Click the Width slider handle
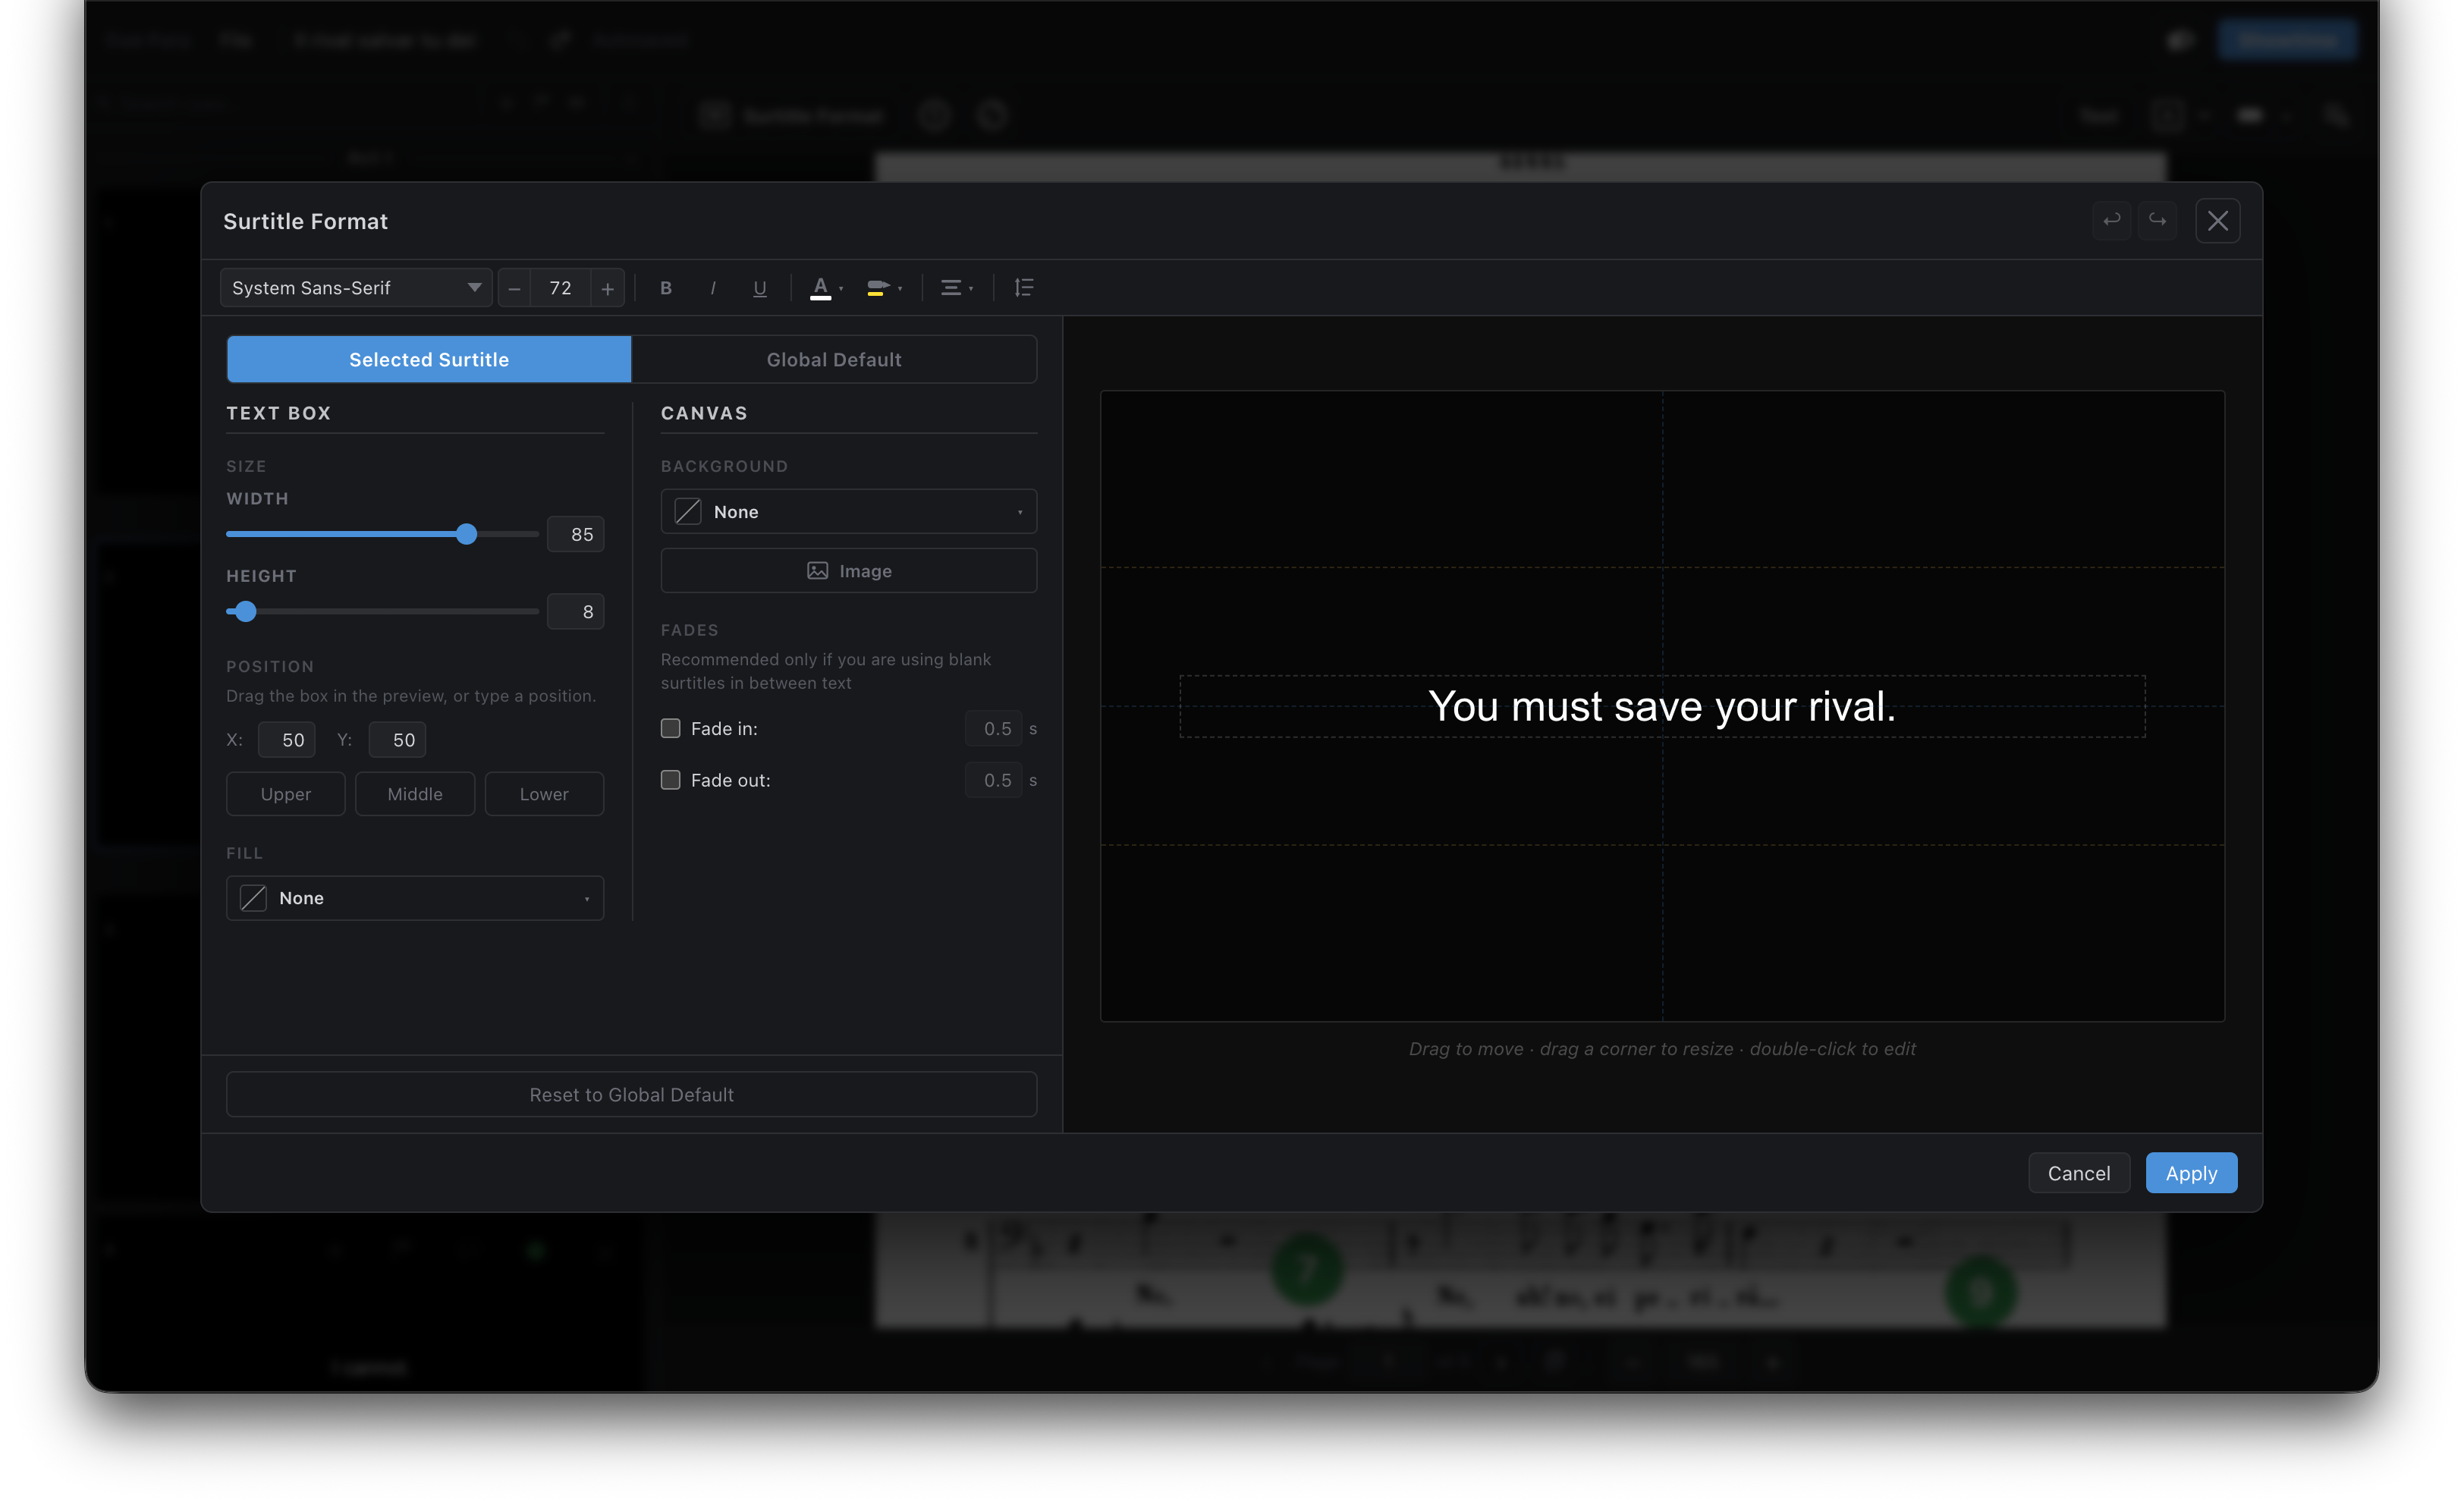 466,534
